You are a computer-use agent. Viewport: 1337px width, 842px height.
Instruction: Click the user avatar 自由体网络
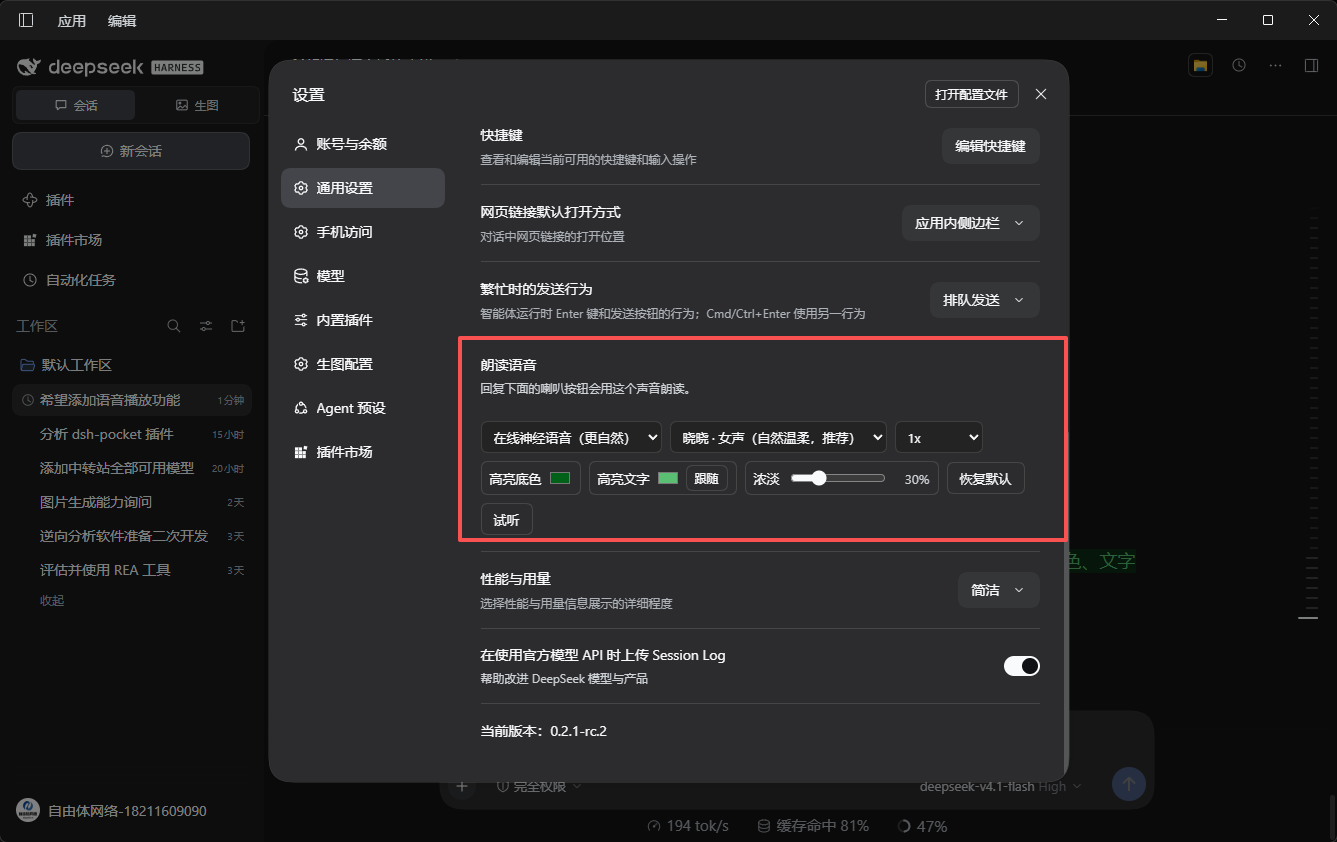point(28,811)
